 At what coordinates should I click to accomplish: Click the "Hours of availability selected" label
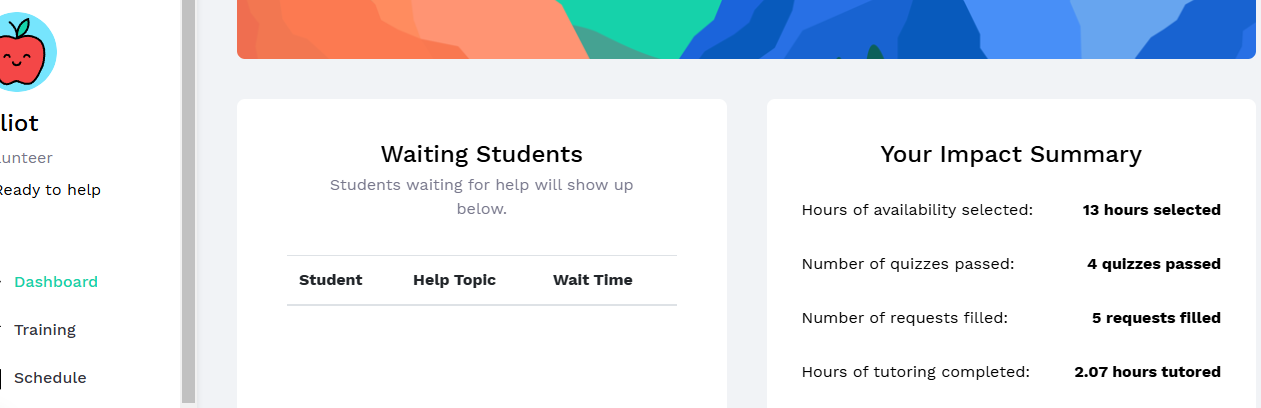(917, 210)
